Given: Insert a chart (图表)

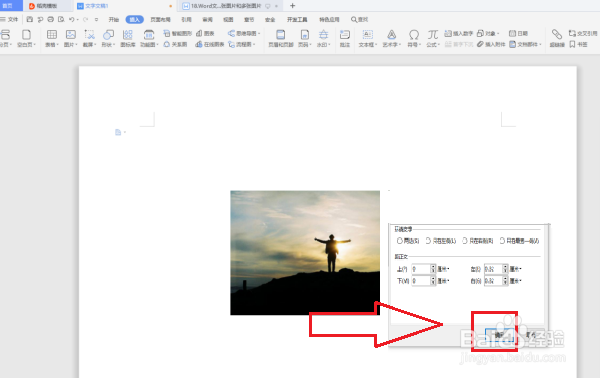Looking at the screenshot, I should (205, 33).
